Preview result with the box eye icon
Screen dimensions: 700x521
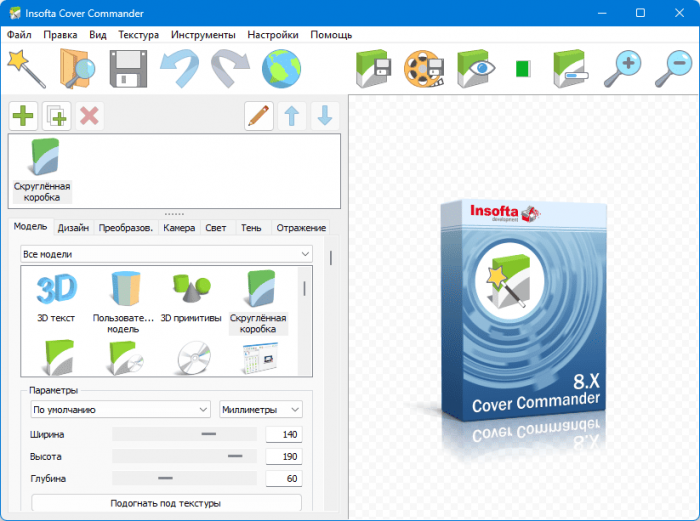[x=476, y=69]
